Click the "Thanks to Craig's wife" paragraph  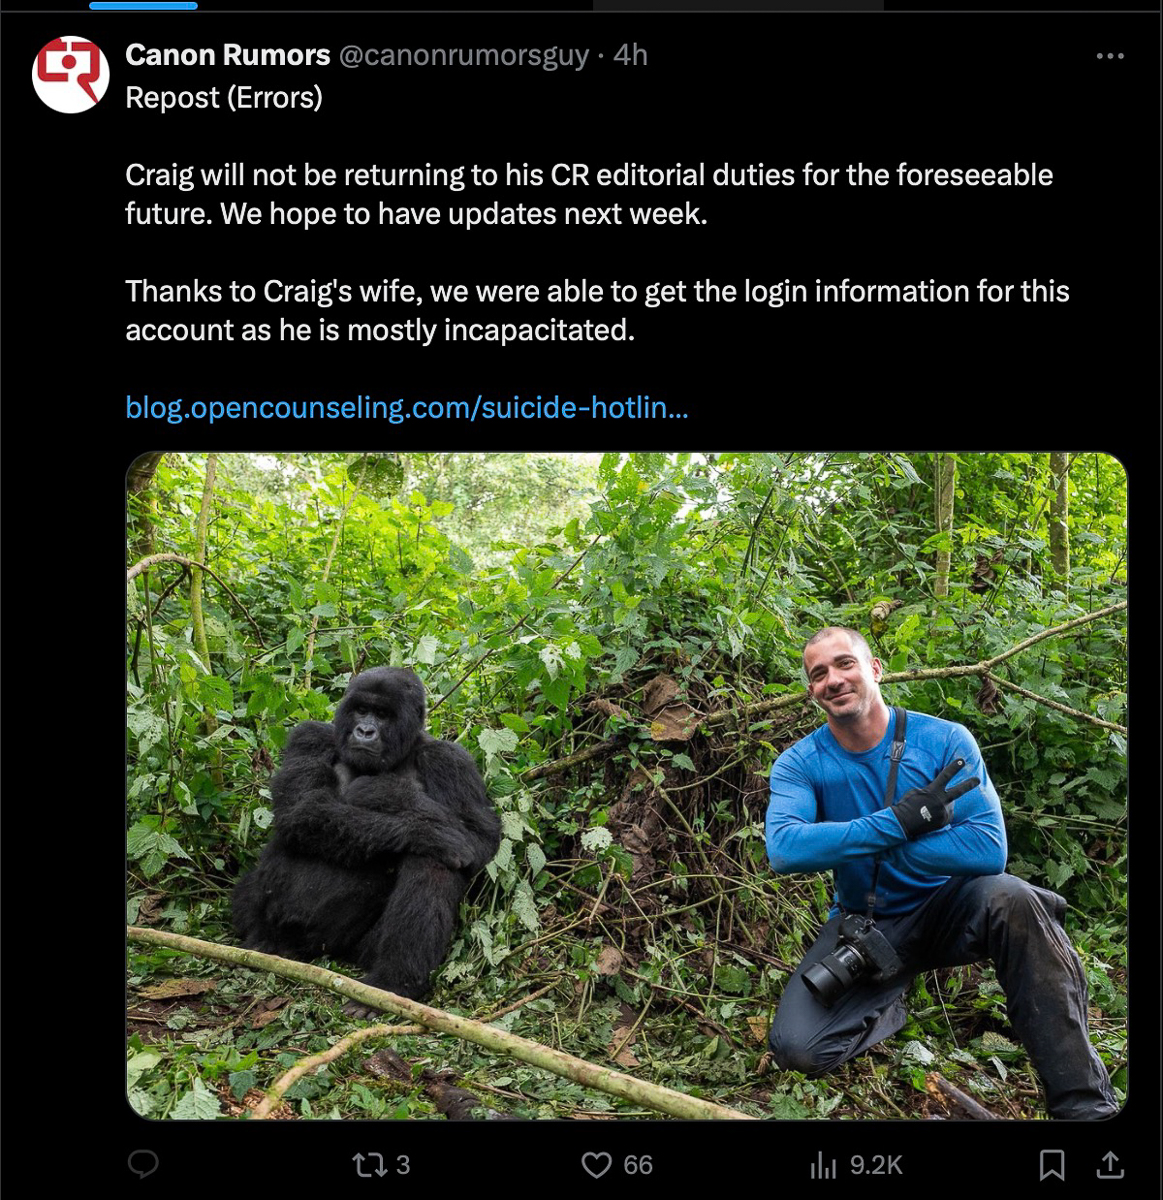596,310
